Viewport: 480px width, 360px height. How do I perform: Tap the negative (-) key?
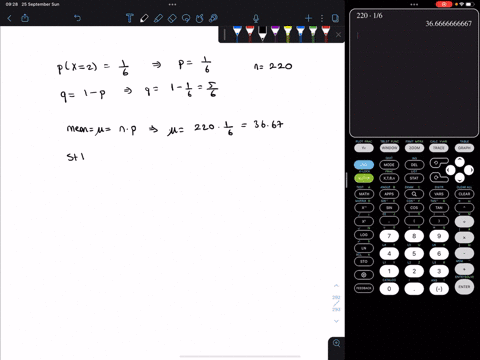pos(439,289)
